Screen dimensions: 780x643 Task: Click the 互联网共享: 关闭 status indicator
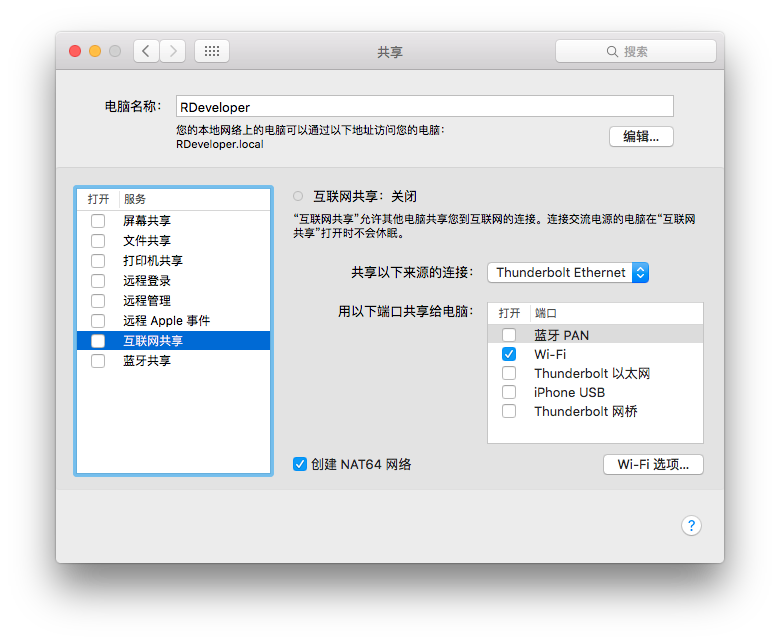click(298, 196)
